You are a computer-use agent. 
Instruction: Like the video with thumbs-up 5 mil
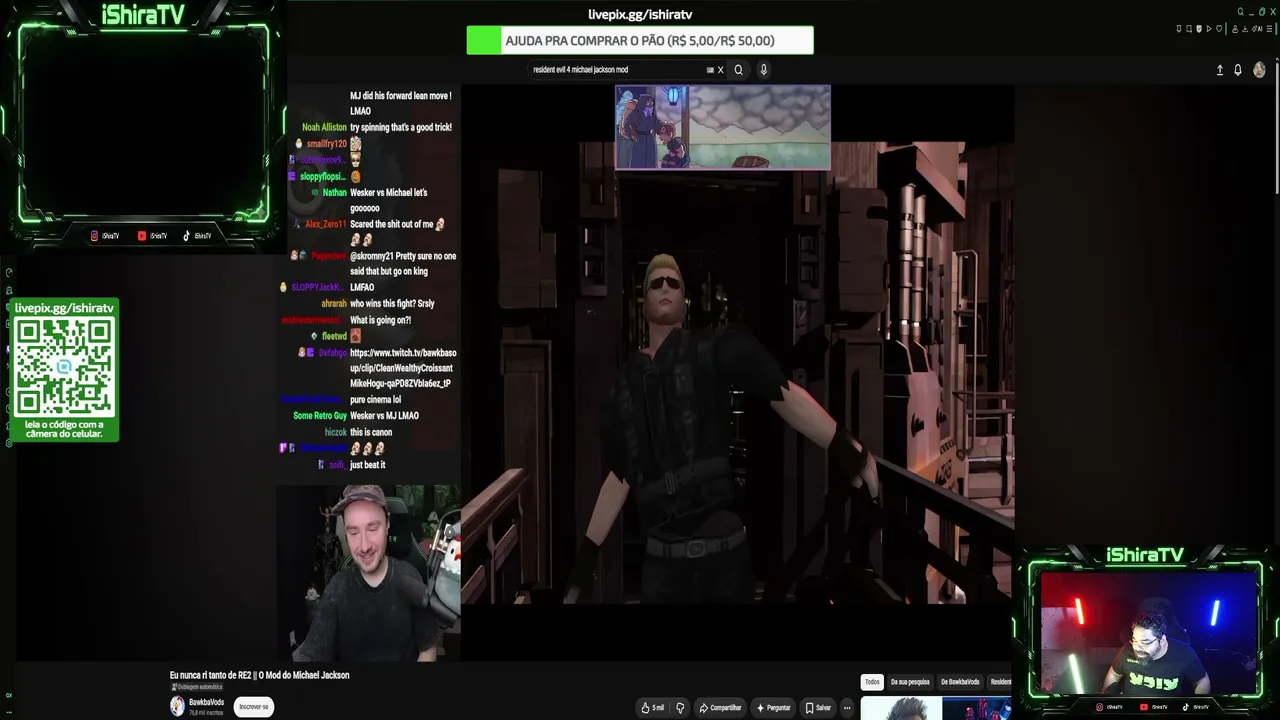(653, 708)
